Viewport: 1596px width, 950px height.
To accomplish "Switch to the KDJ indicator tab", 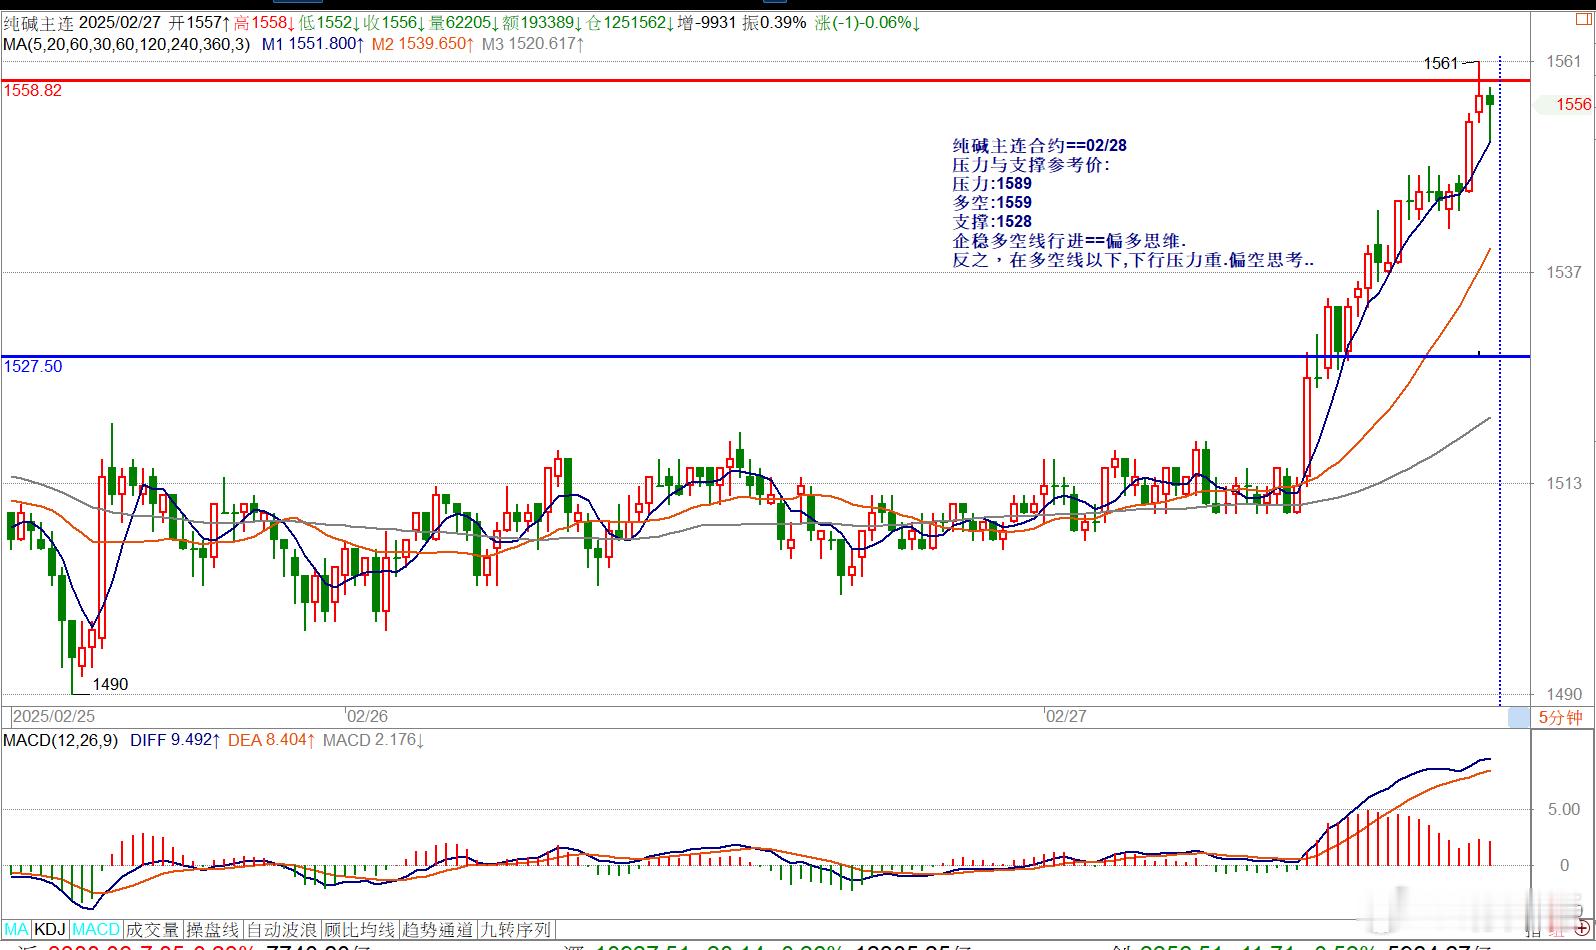I will [x=50, y=929].
